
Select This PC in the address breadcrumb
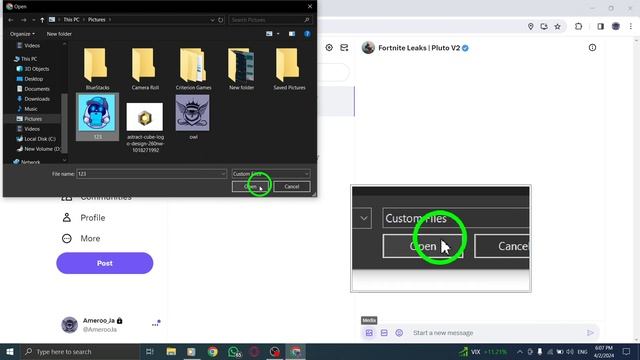pyautogui.click(x=71, y=20)
